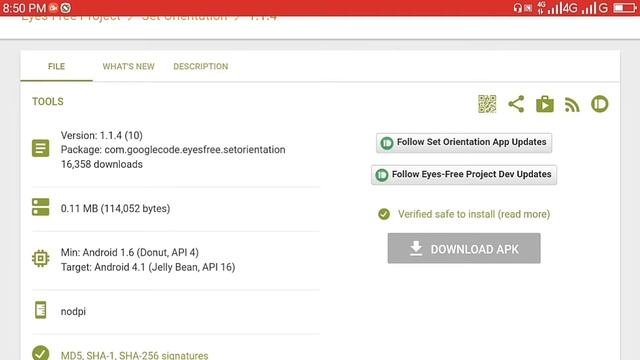
Task: Click the checkmark icon beside MD5 signatures
Action: click(40, 353)
